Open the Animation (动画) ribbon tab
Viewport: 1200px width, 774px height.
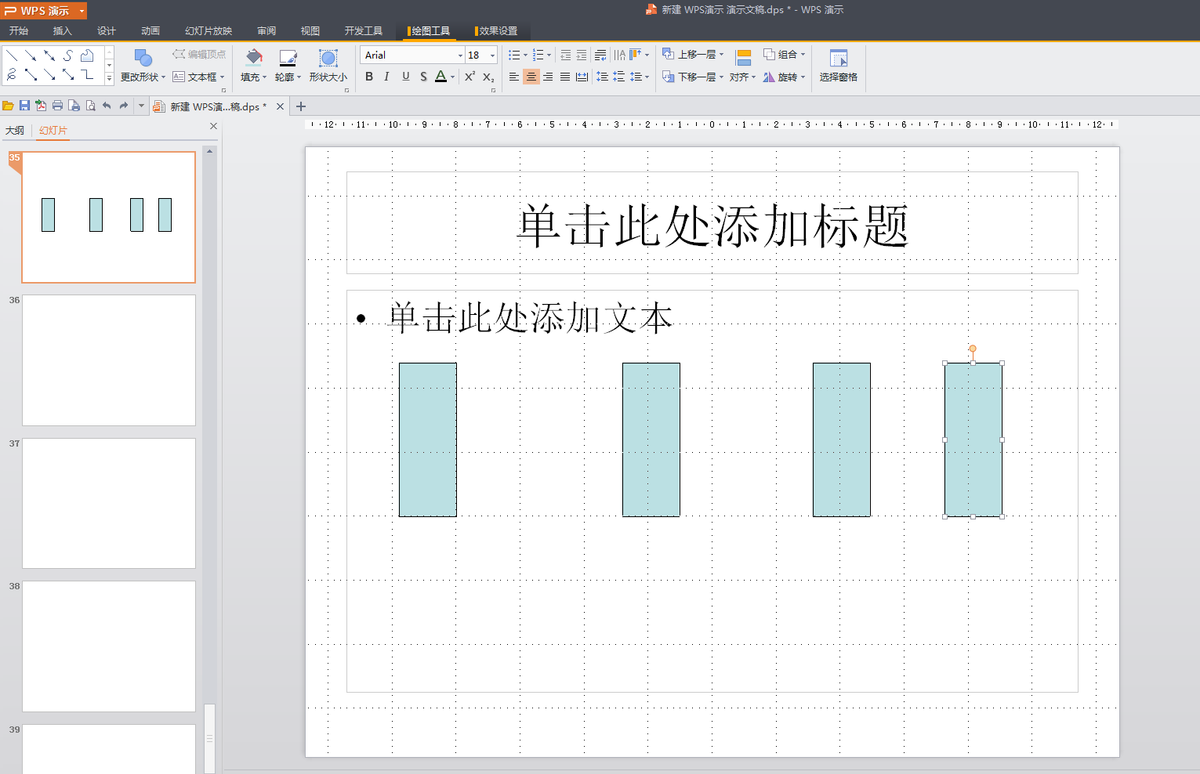point(150,31)
